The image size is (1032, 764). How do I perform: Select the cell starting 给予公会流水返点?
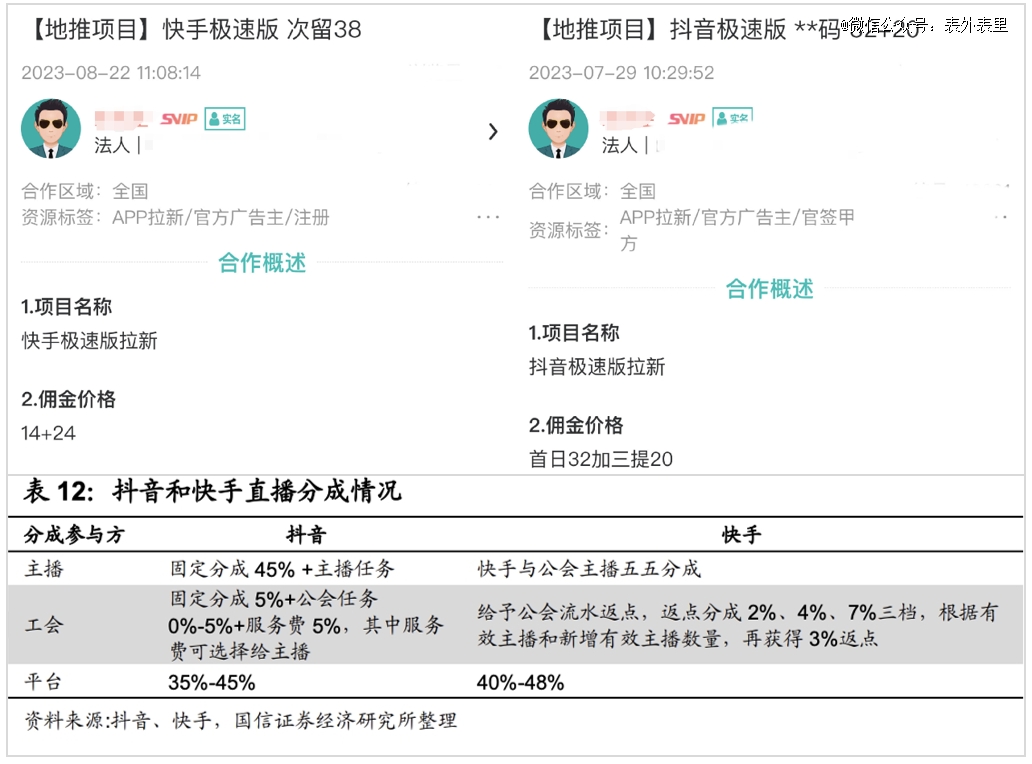tap(738, 625)
